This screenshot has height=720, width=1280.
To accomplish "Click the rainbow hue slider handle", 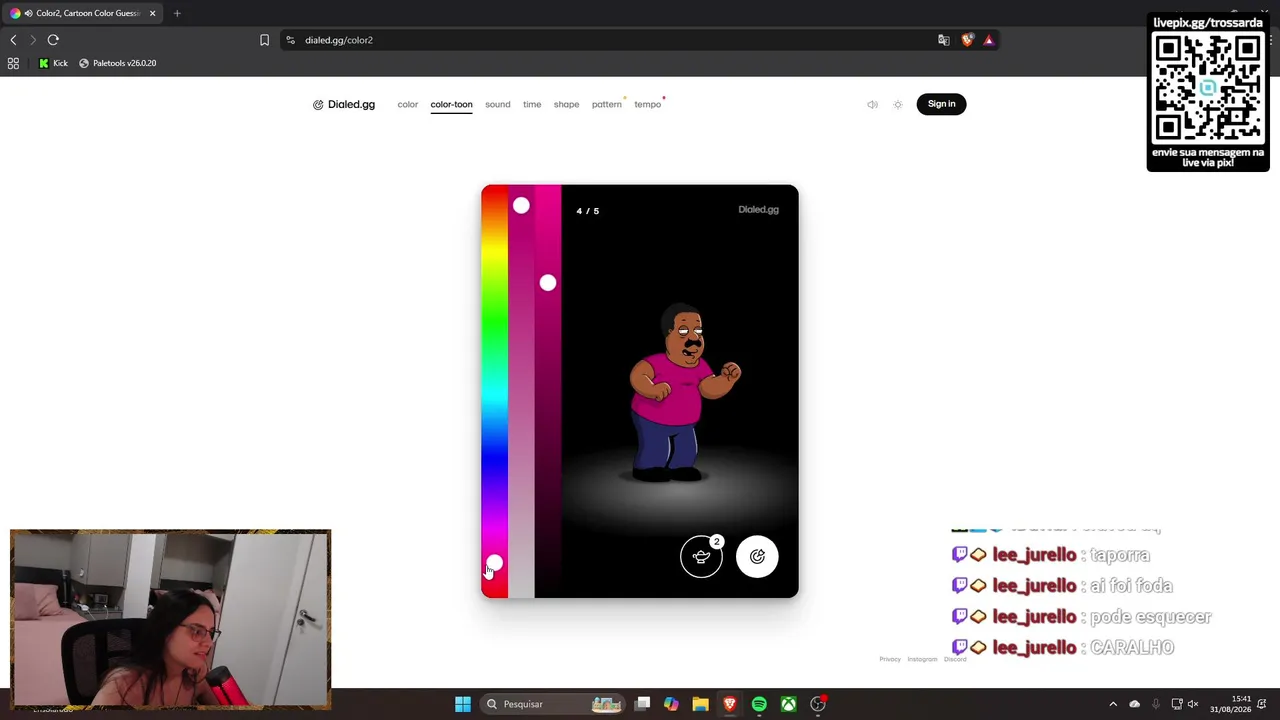I will pyautogui.click(x=494, y=564).
